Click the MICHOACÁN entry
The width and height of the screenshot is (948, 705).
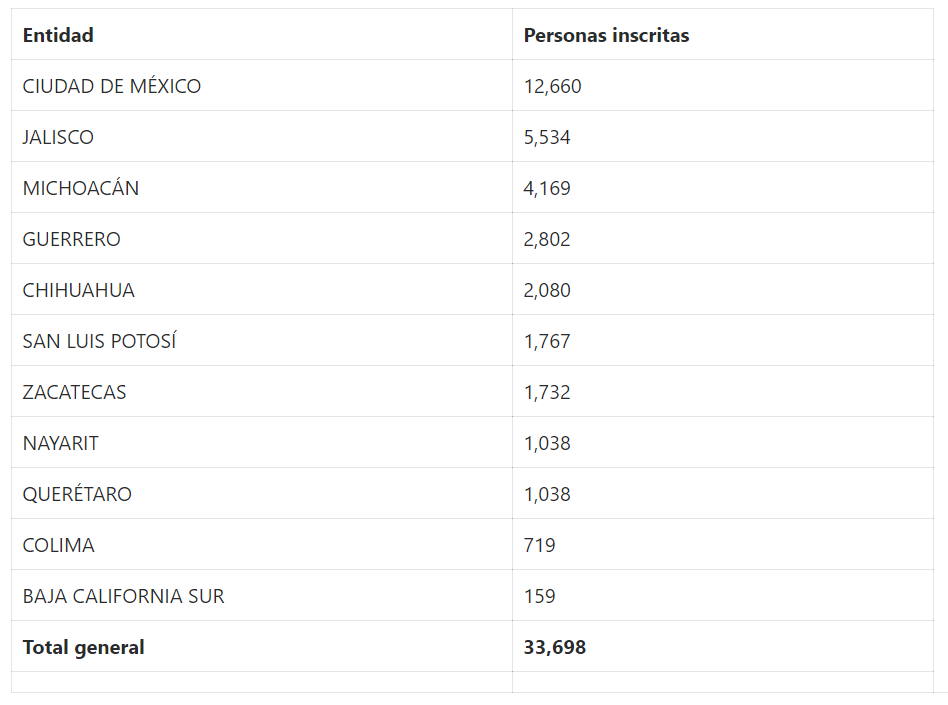tap(80, 188)
